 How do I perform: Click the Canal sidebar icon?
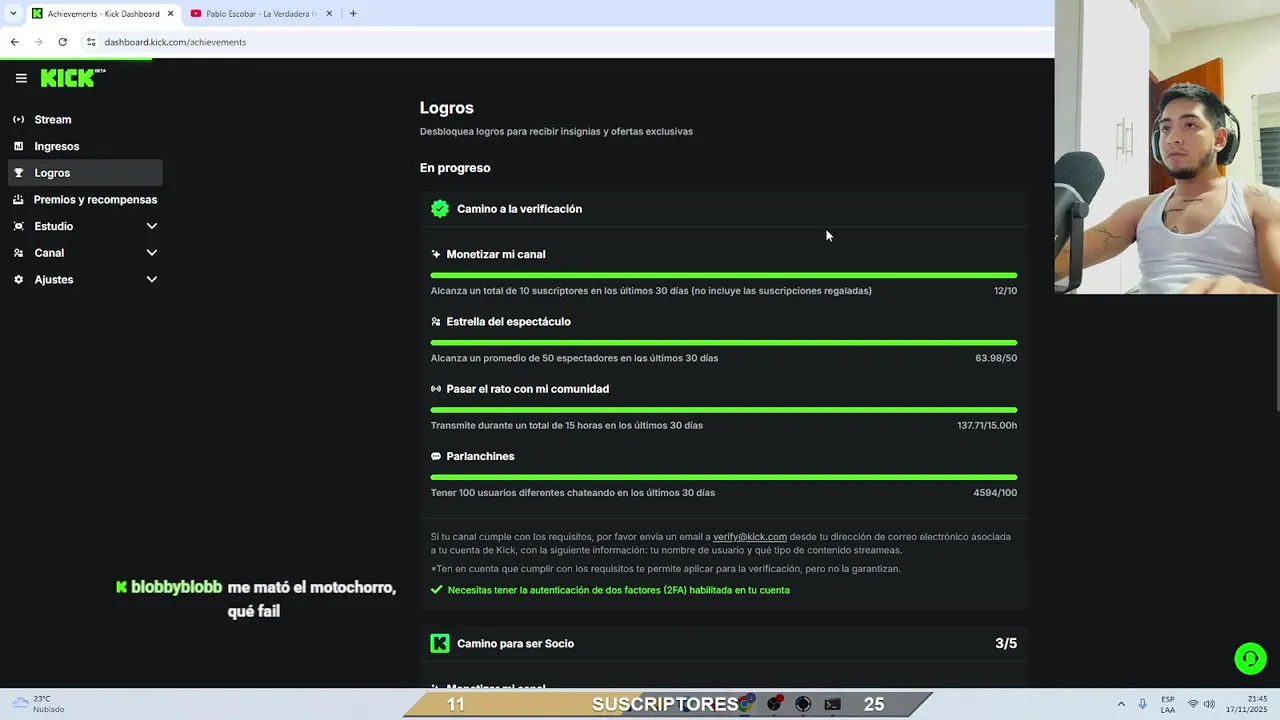tap(18, 253)
